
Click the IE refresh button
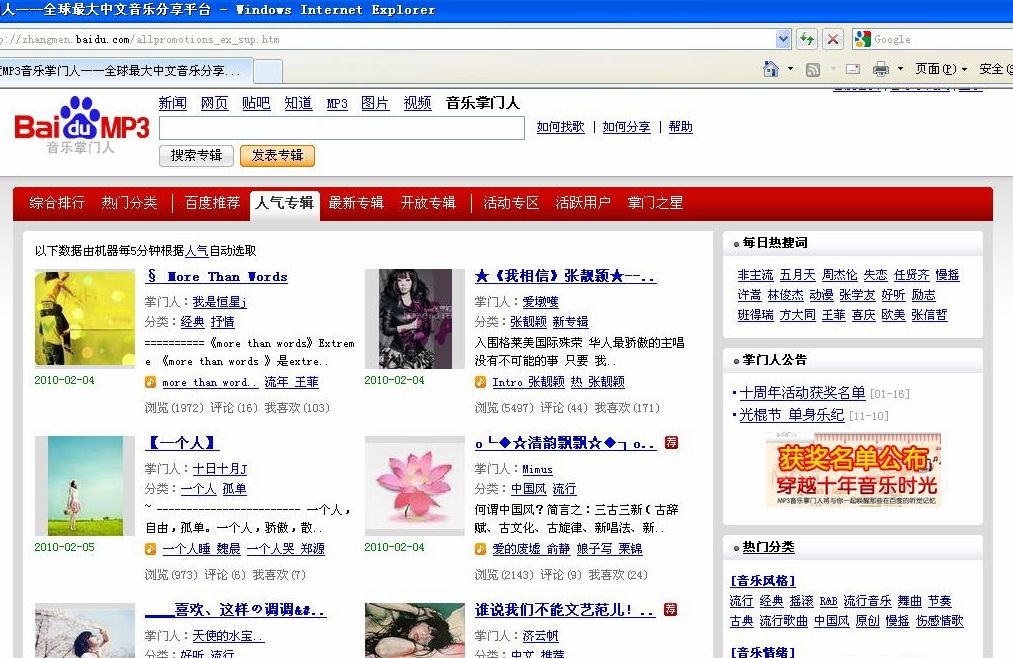(x=806, y=39)
